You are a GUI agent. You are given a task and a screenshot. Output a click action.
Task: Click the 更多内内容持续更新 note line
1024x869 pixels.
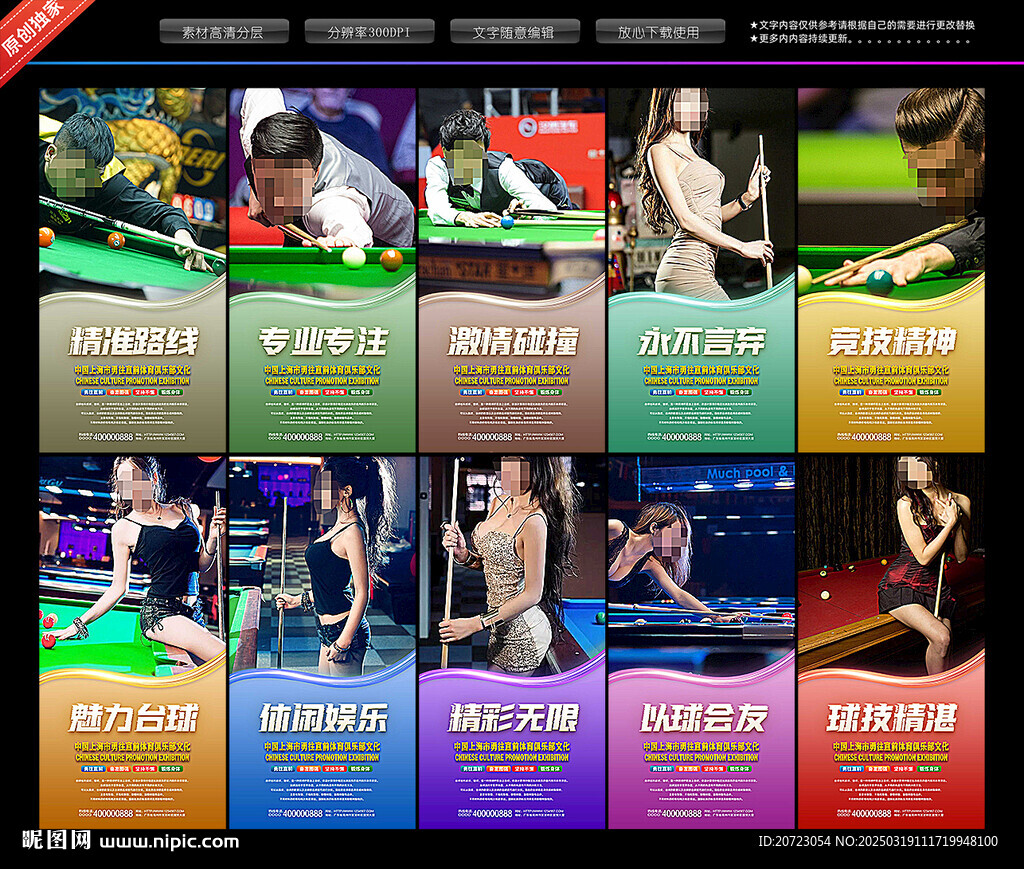859,39
